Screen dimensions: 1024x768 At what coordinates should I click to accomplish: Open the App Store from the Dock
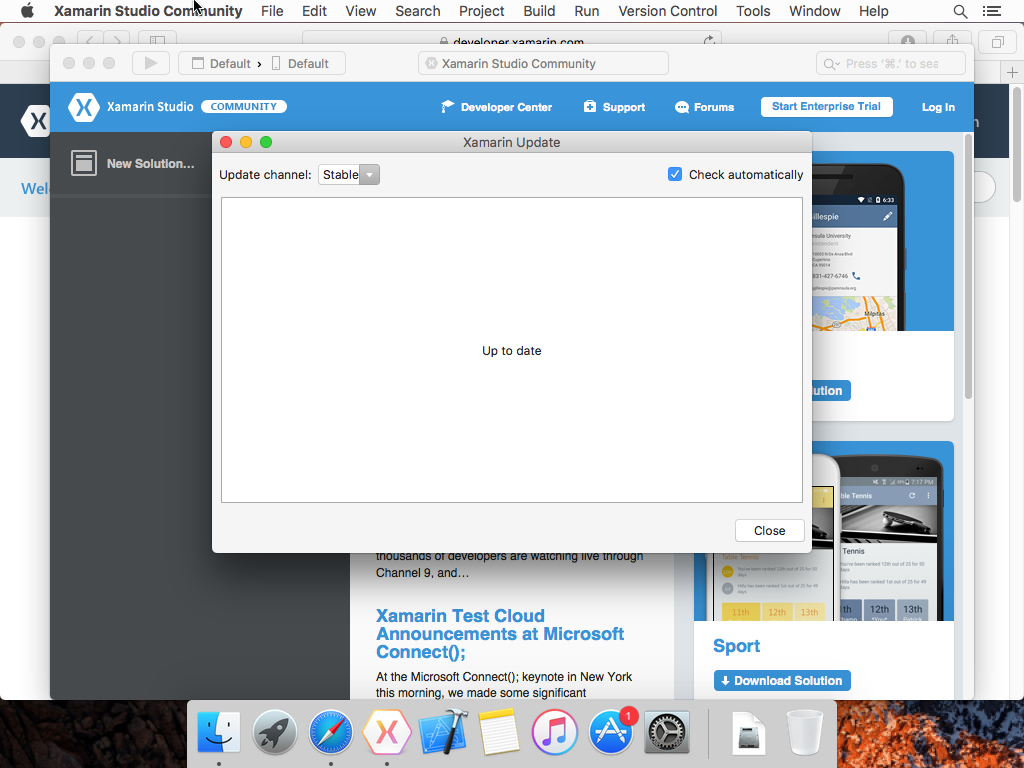coord(611,733)
